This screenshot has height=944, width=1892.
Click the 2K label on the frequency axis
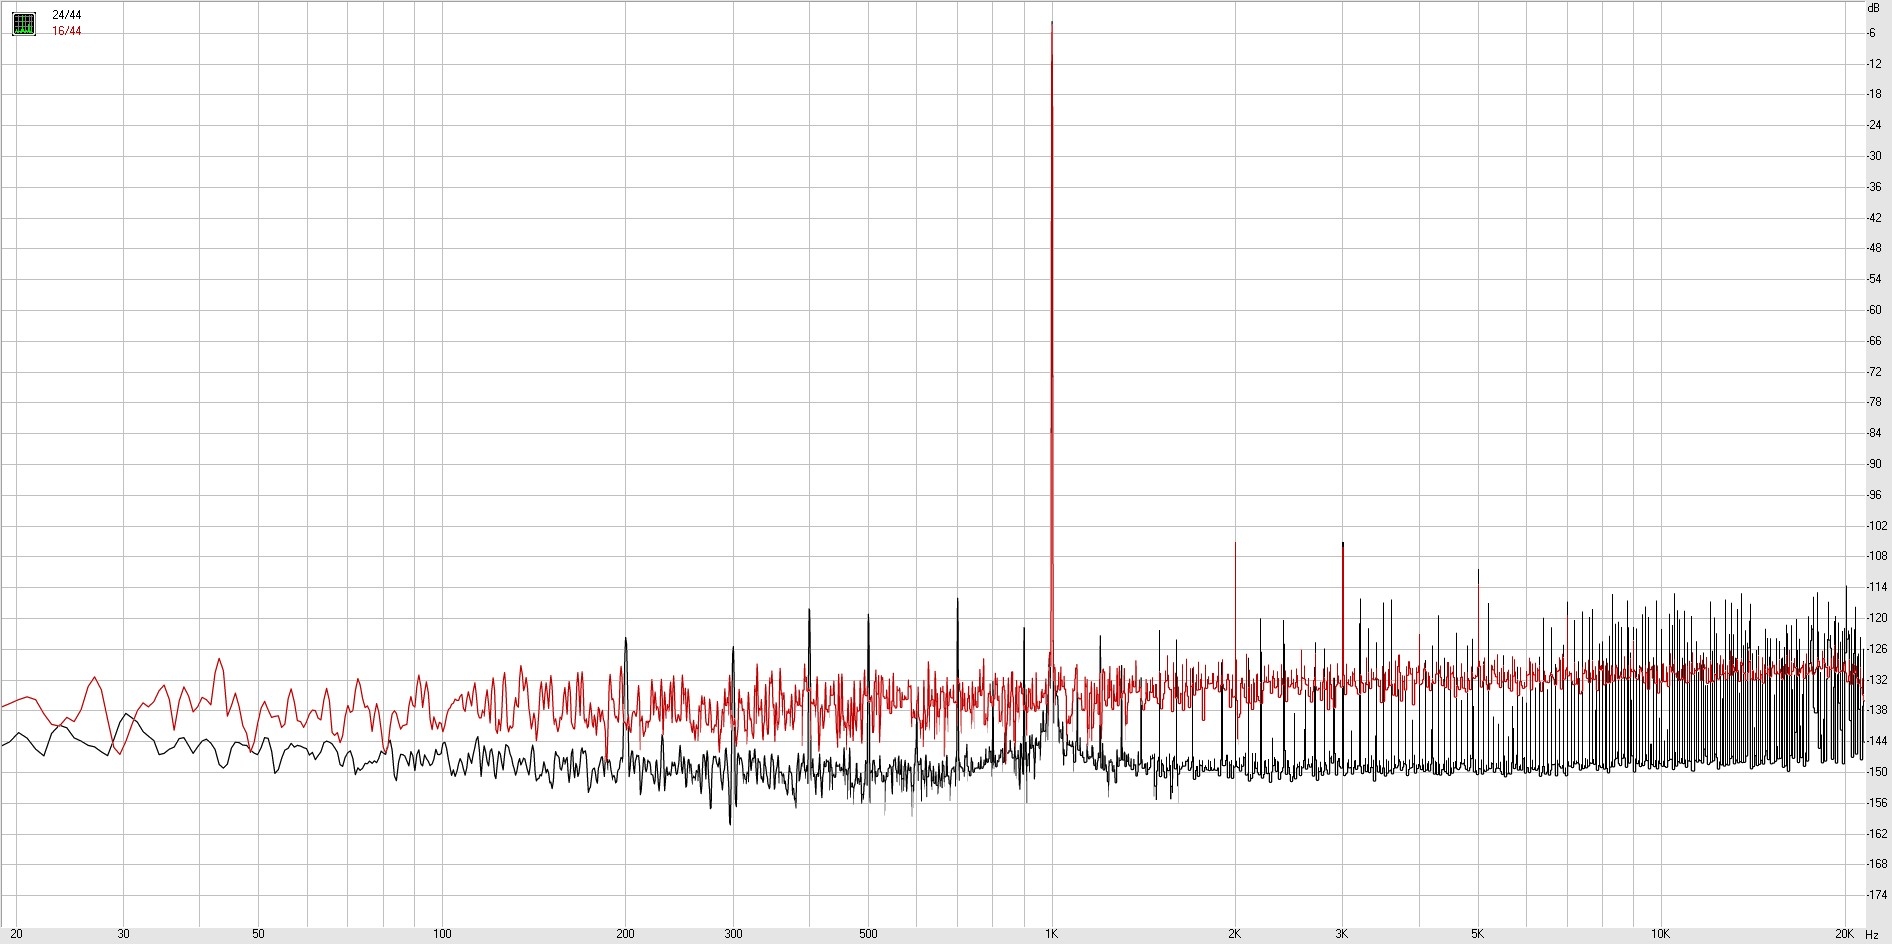point(1235,934)
